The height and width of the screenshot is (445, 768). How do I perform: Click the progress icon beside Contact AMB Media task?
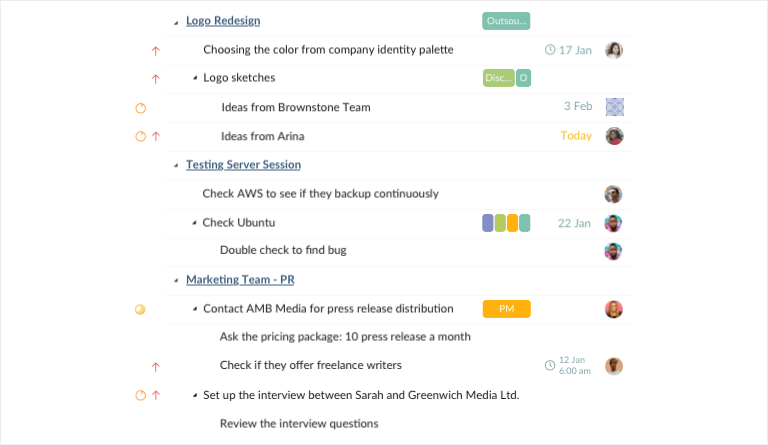point(140,309)
